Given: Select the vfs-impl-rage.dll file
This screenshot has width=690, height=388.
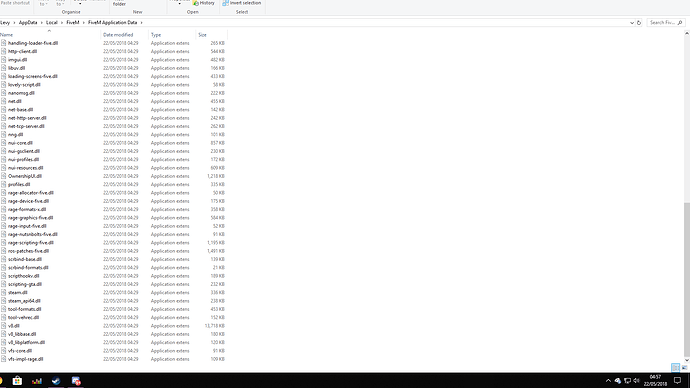Looking at the screenshot, I should pos(26,359).
